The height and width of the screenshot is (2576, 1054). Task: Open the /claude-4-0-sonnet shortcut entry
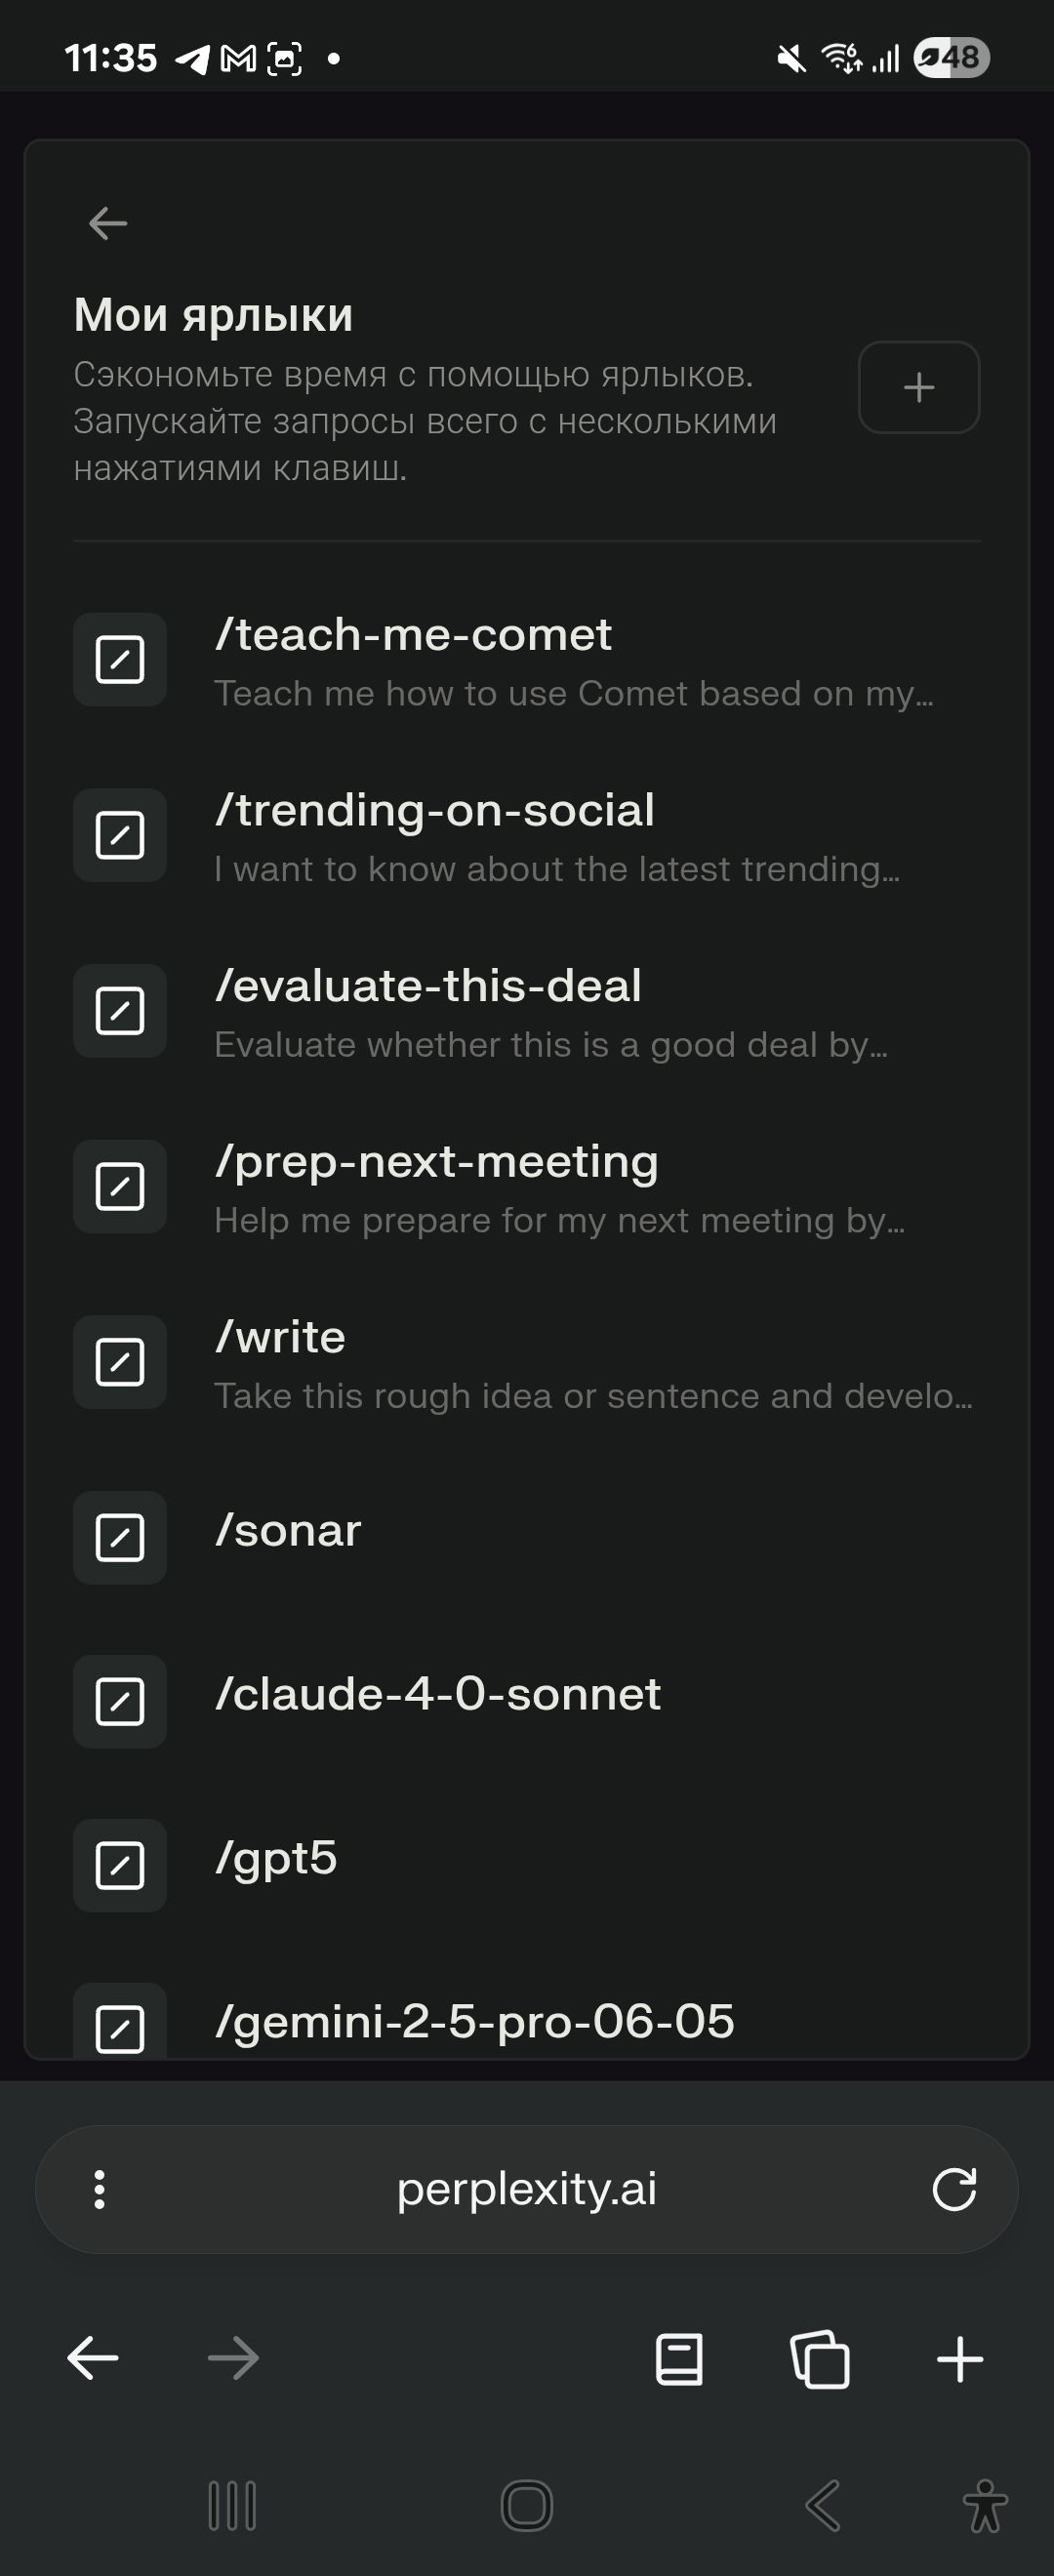[438, 1694]
